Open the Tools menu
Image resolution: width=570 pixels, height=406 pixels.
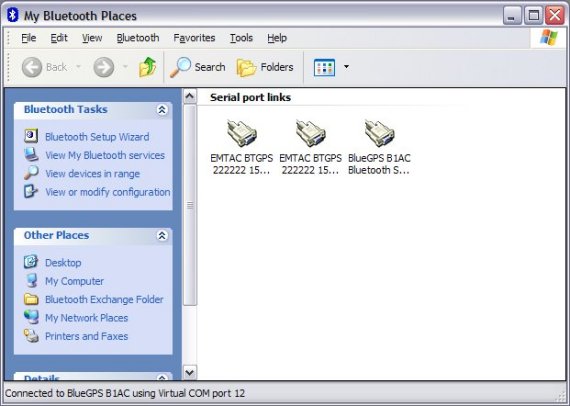tap(241, 38)
